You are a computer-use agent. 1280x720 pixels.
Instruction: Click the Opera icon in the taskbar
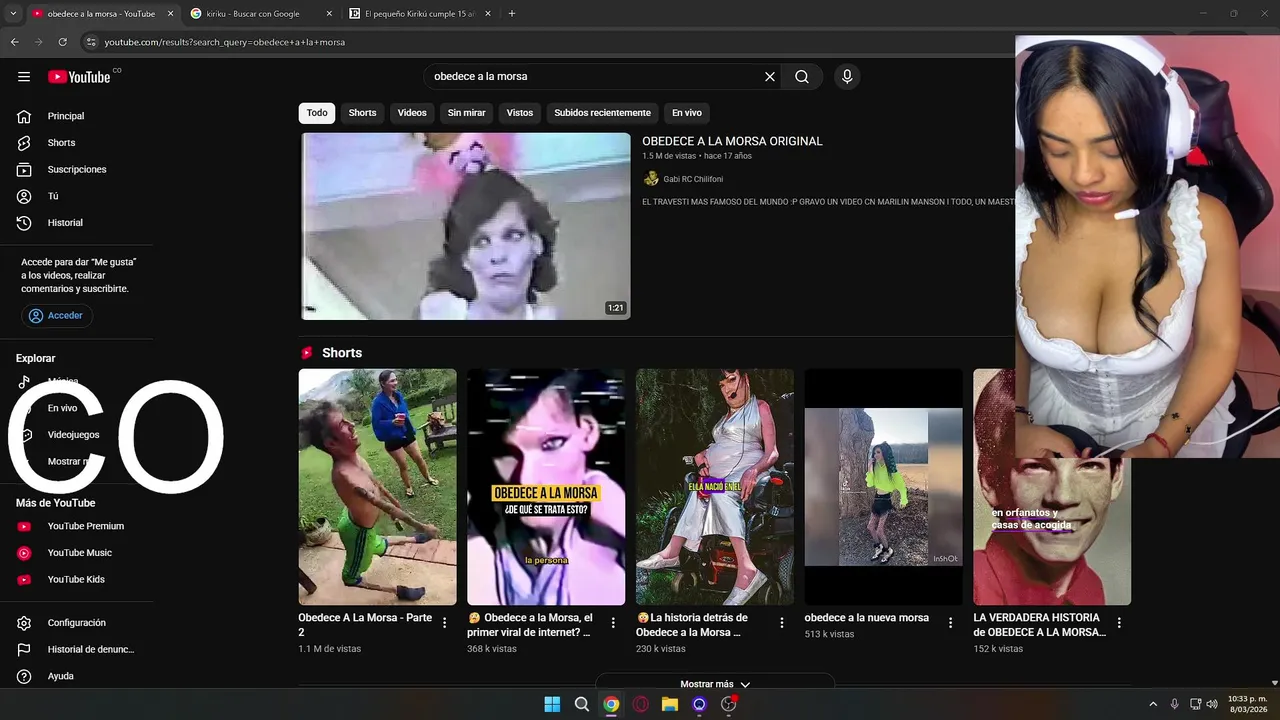point(640,704)
